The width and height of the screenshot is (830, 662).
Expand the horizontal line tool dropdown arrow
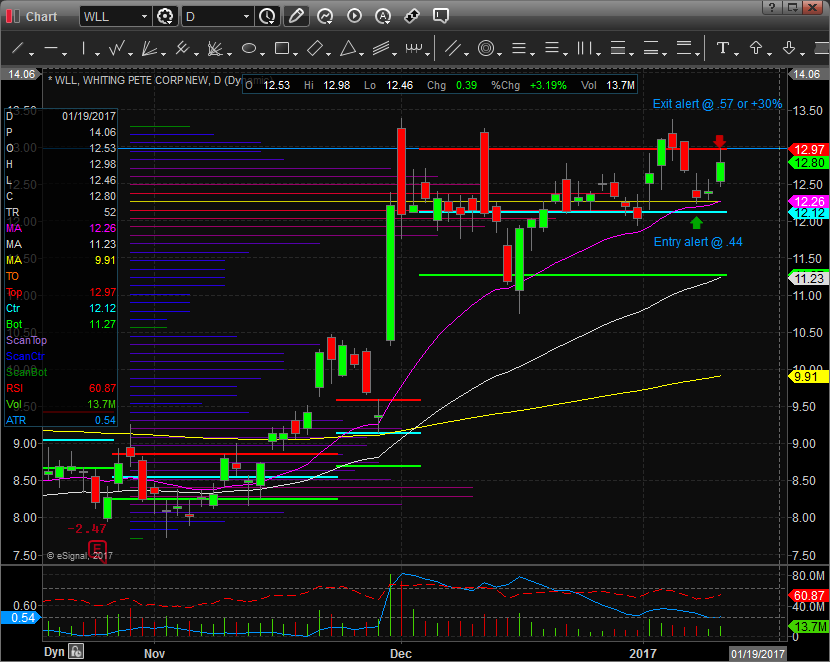[x=64, y=54]
